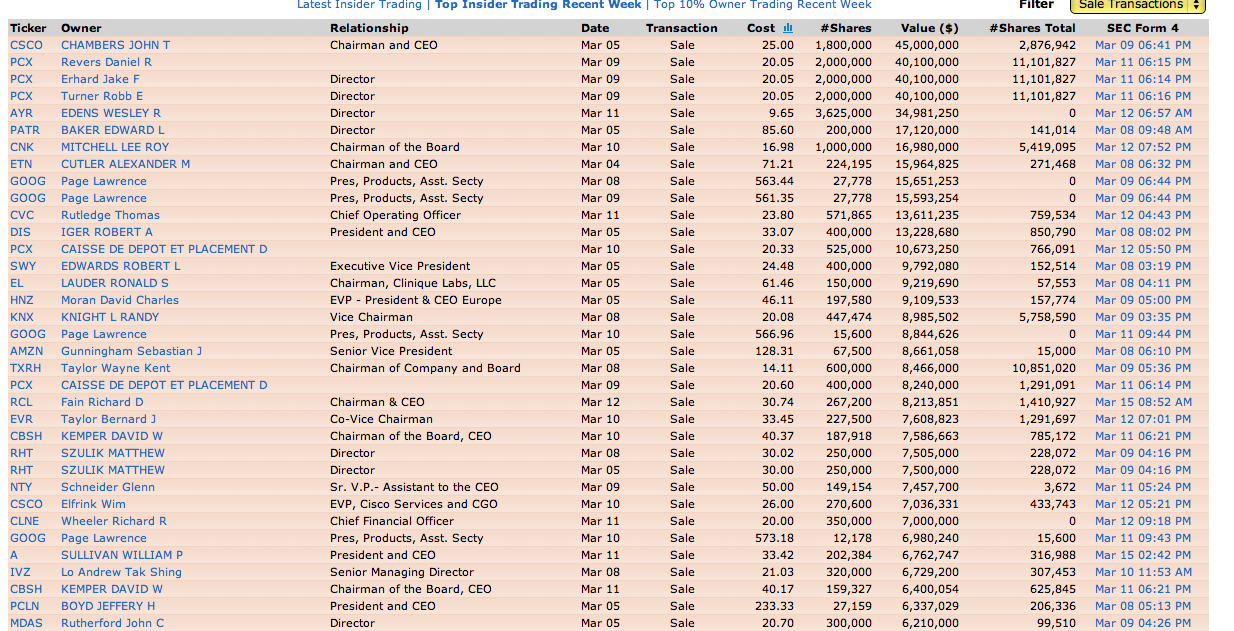Open owner Rutherford John C link
Image resolution: width=1234 pixels, height=631 pixels.
pyautogui.click(x=112, y=623)
